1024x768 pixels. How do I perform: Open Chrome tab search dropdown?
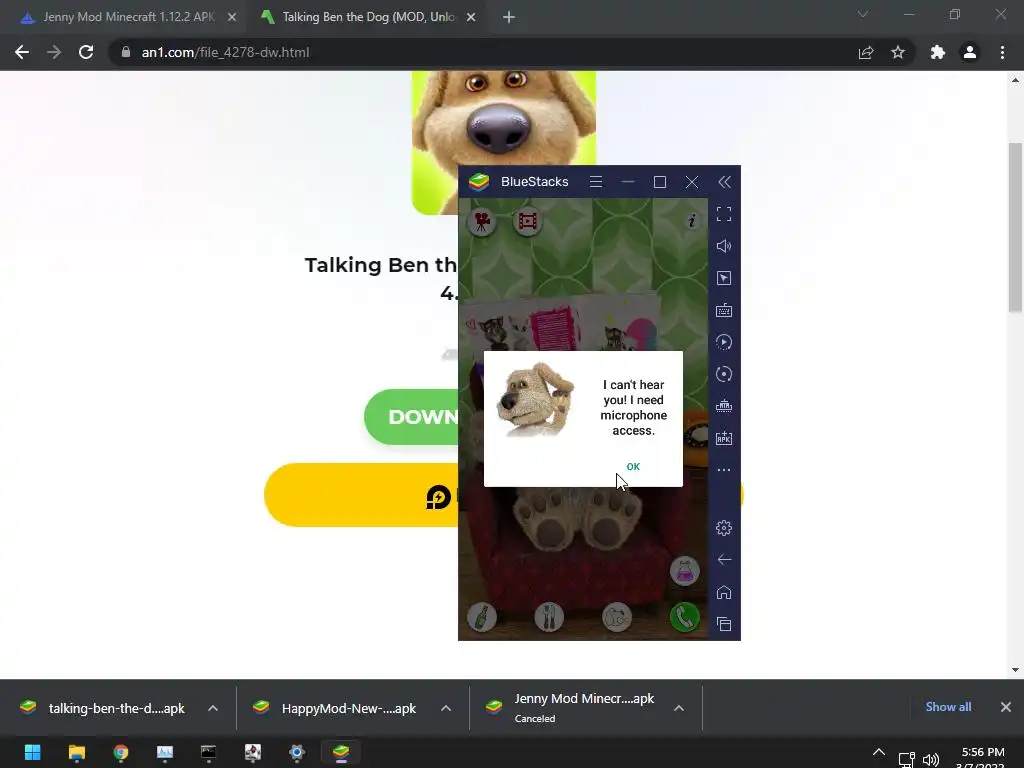point(863,14)
